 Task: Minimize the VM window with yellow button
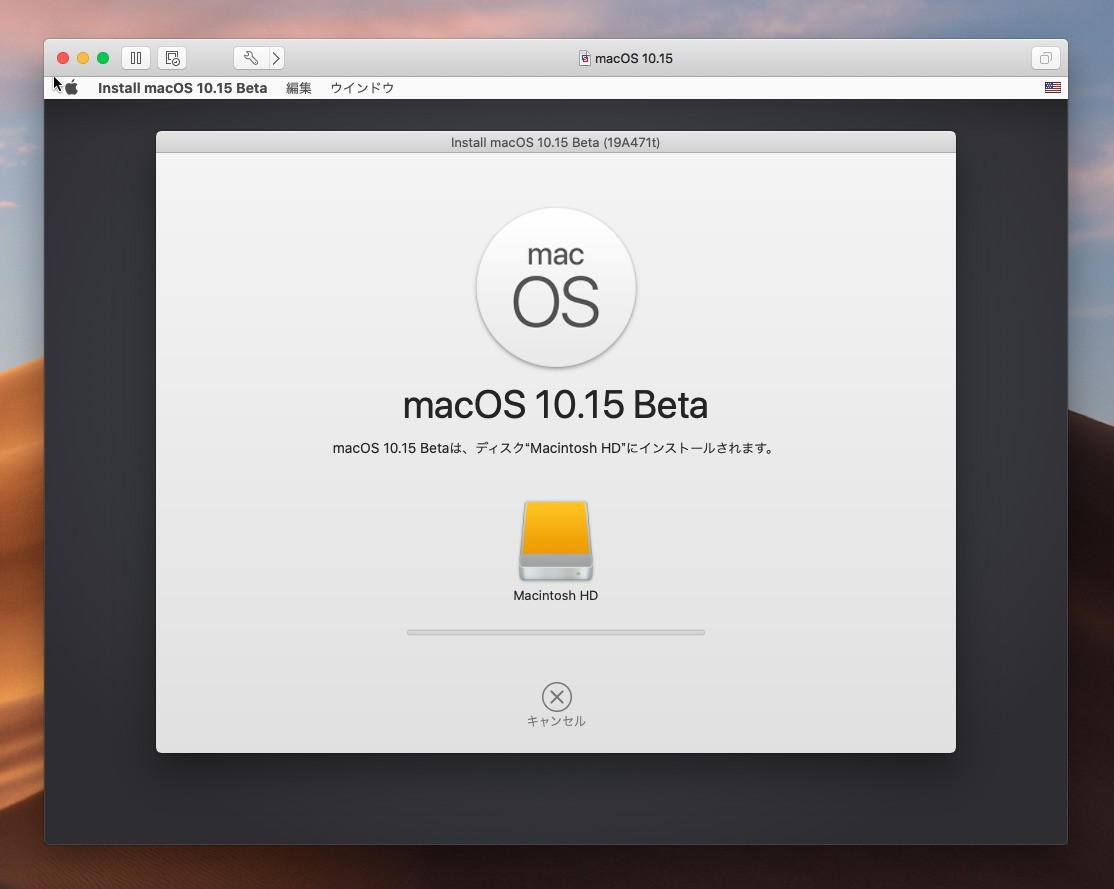pyautogui.click(x=83, y=58)
